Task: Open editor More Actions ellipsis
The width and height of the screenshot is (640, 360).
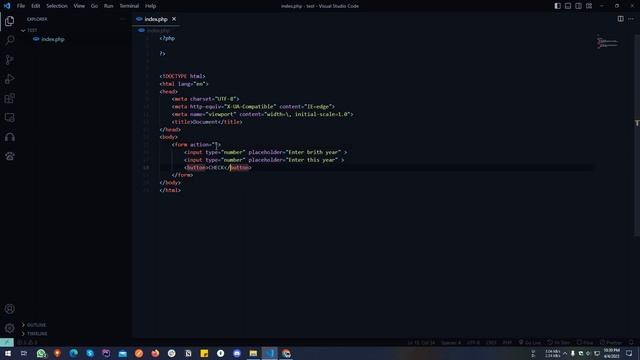Action: (631, 19)
